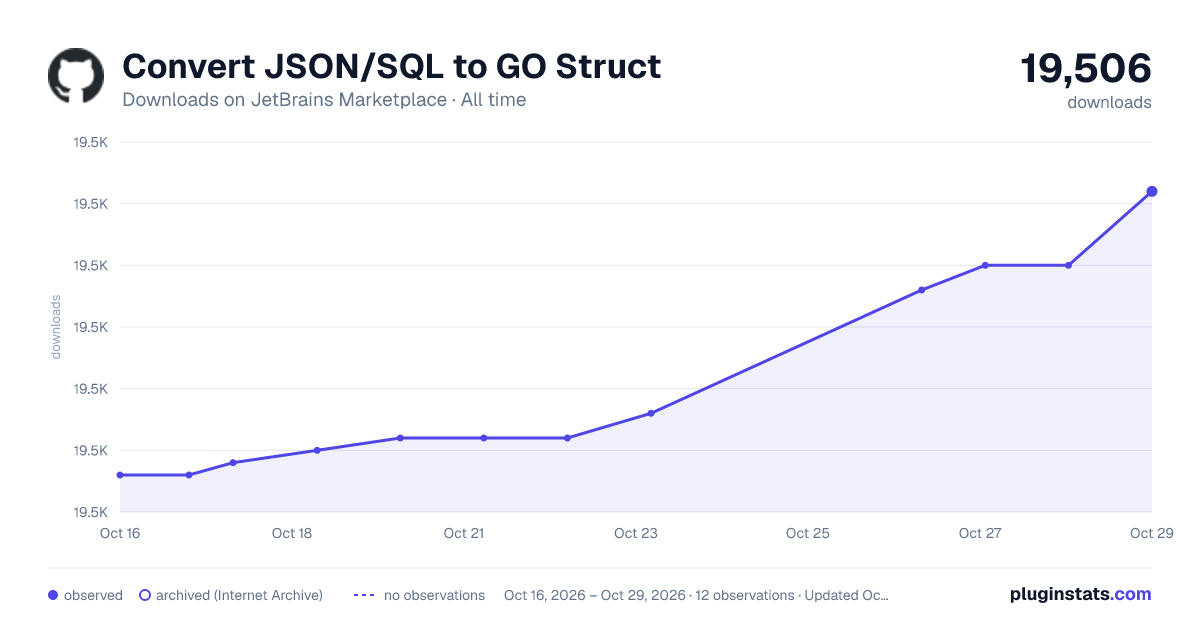
Task: Click the data point above Oct 27
Action: point(985,265)
